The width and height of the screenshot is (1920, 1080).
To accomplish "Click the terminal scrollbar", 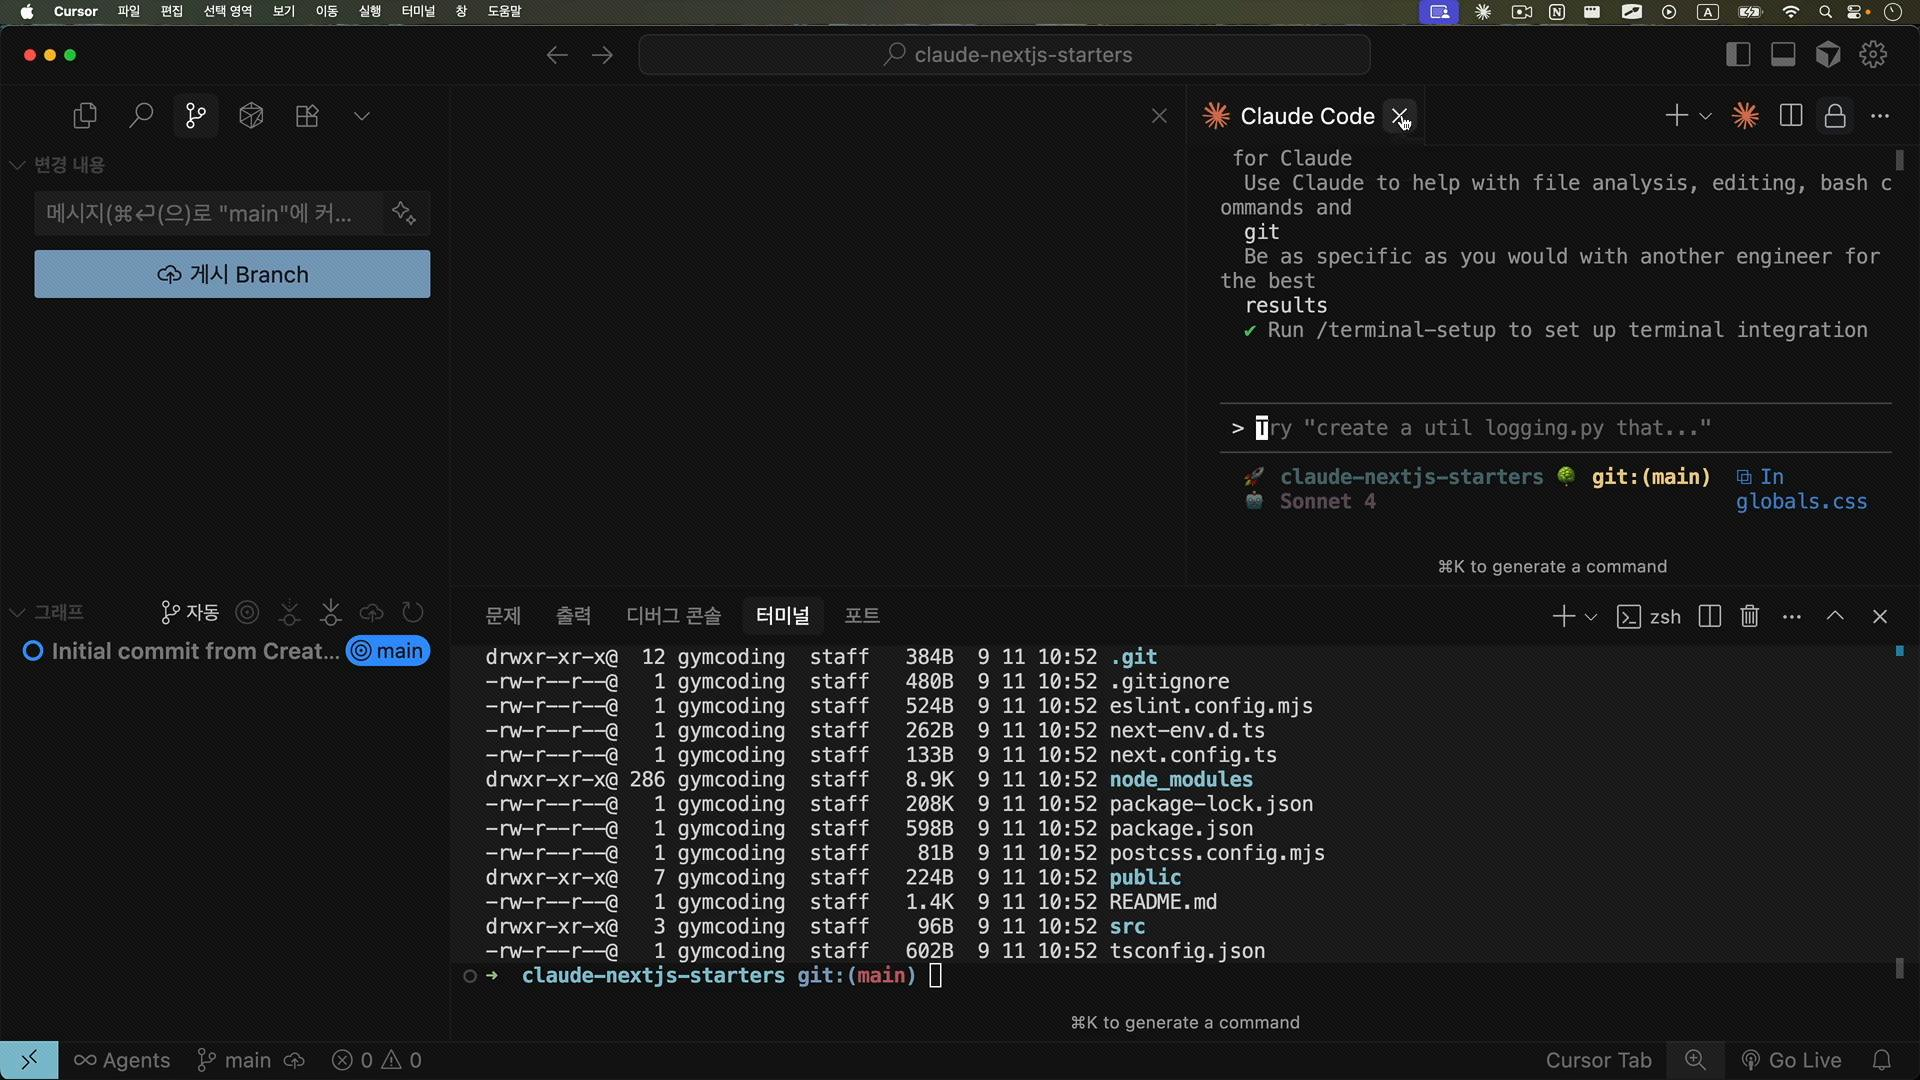I will [x=1899, y=967].
